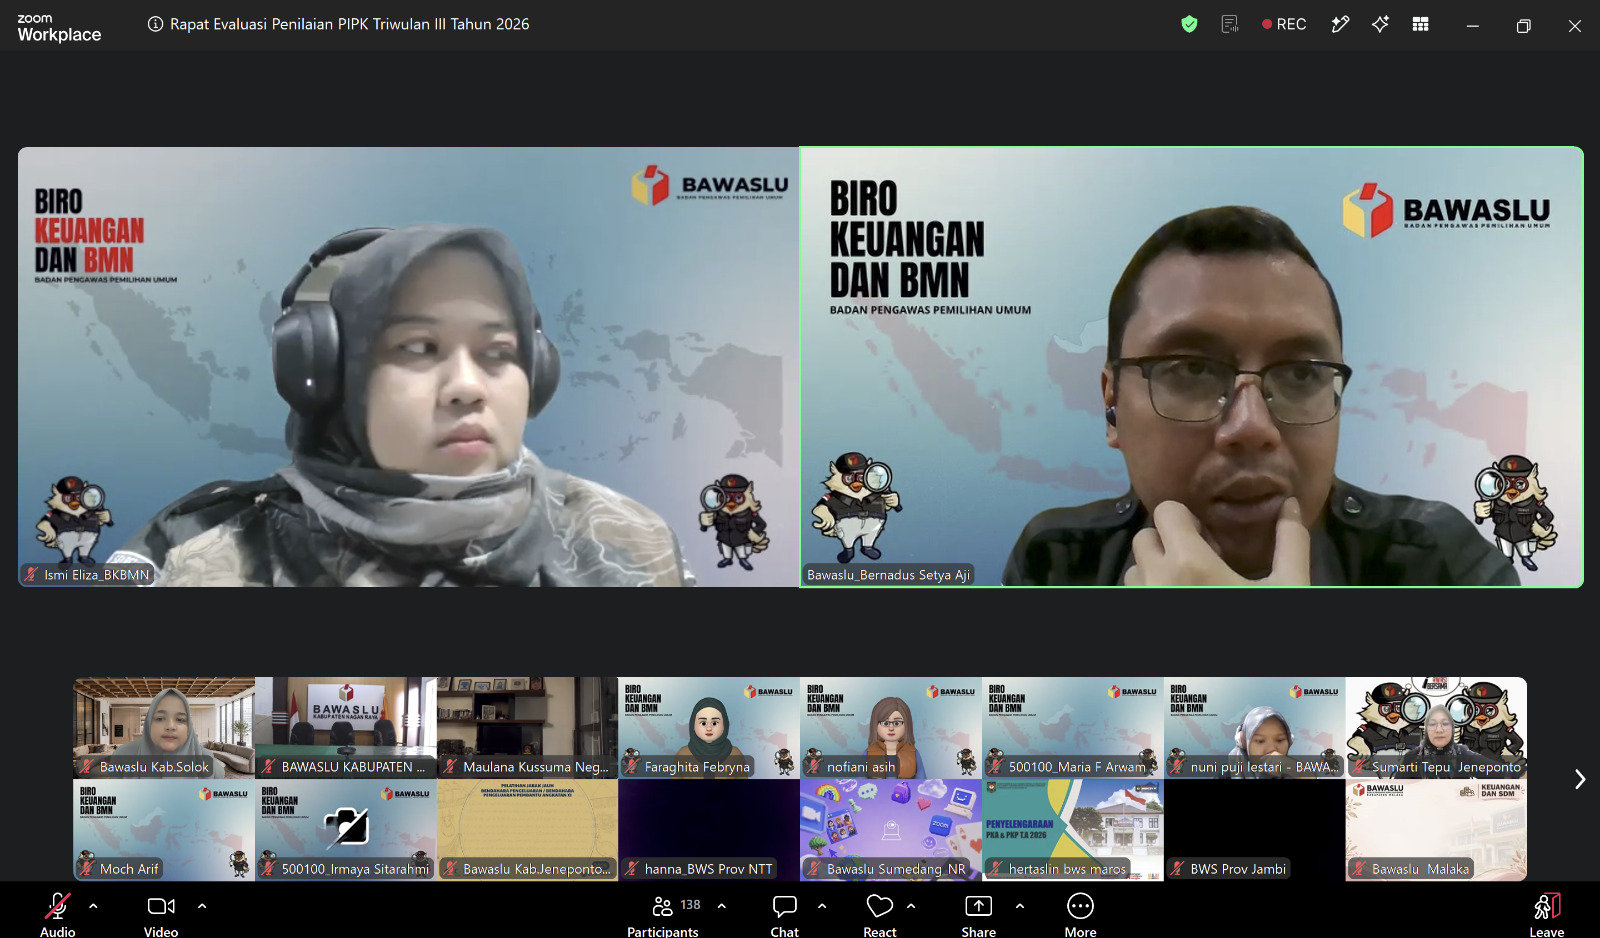
Task: Select Bawaslu_Malaka thumbnail
Action: click(1436, 830)
